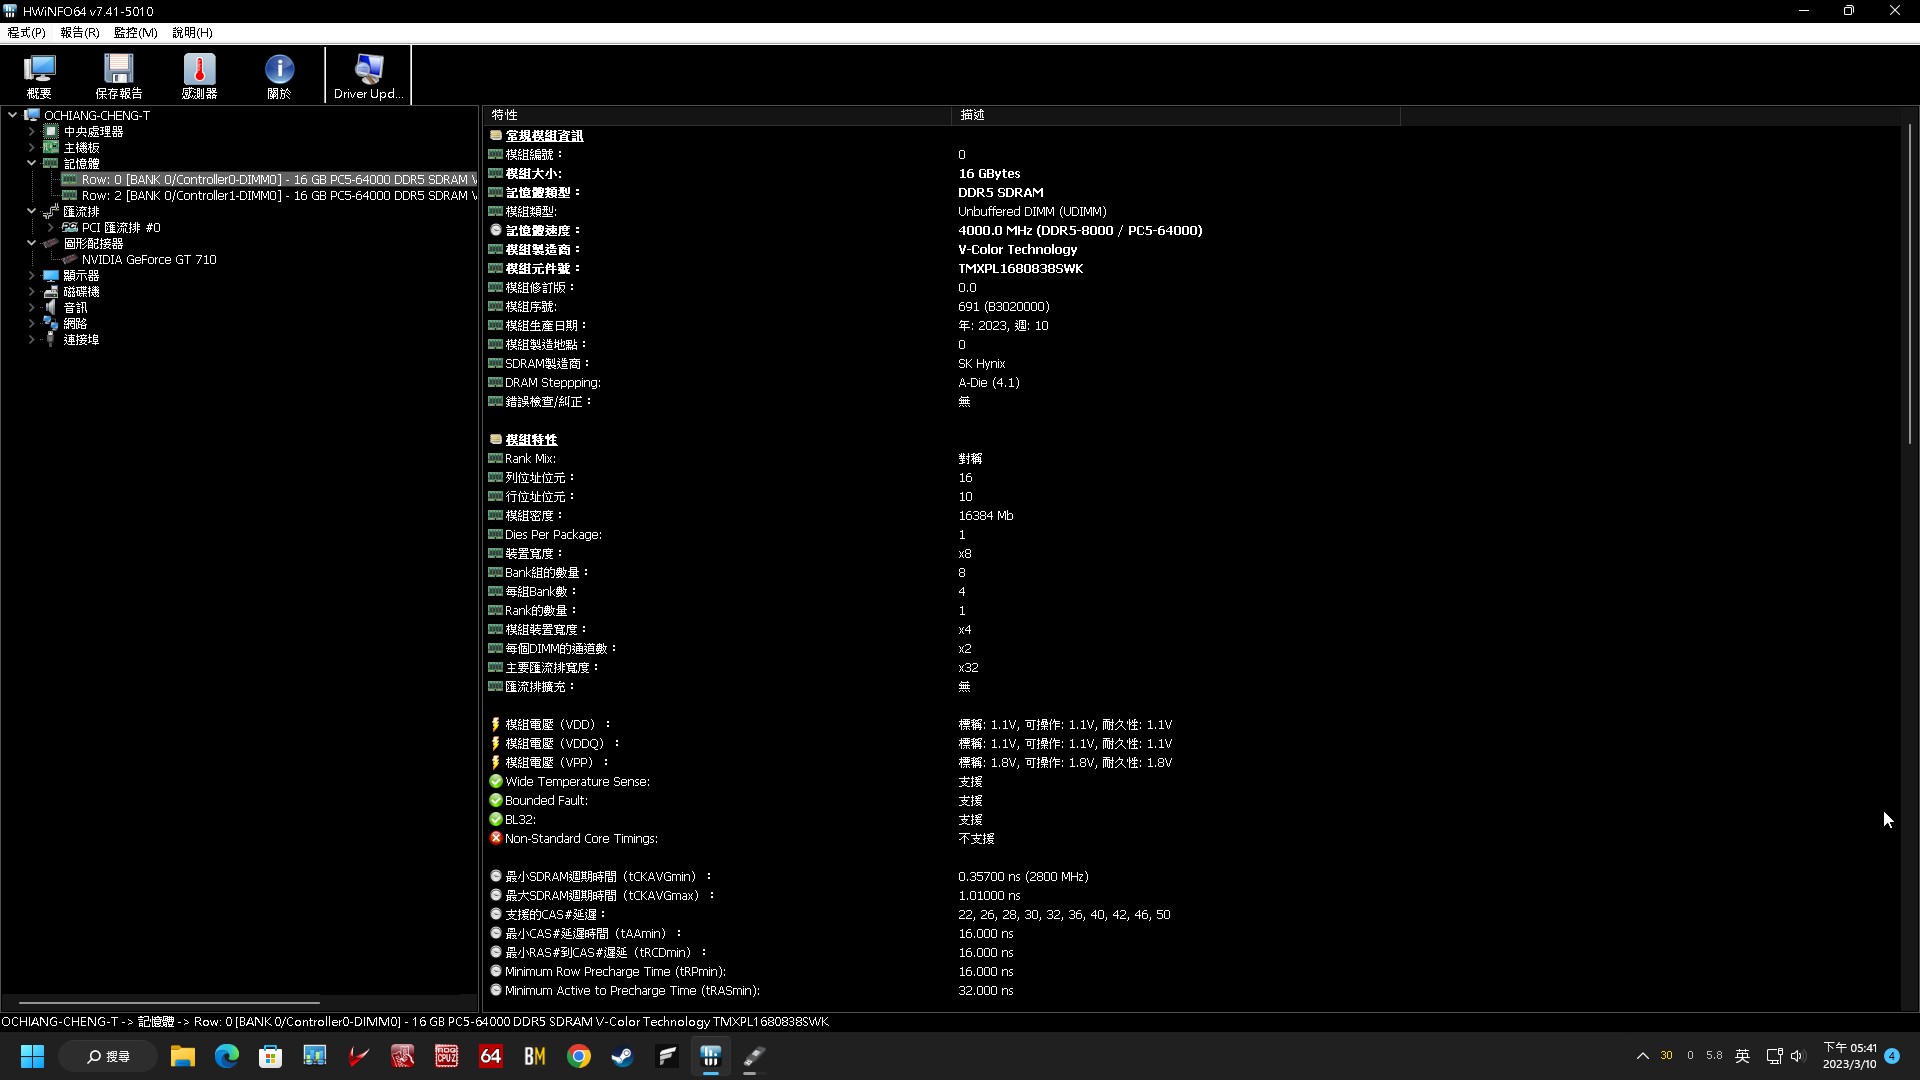Switch to HWiNFO64 taskbar icon
Image resolution: width=1920 pixels, height=1080 pixels.
(x=710, y=1057)
